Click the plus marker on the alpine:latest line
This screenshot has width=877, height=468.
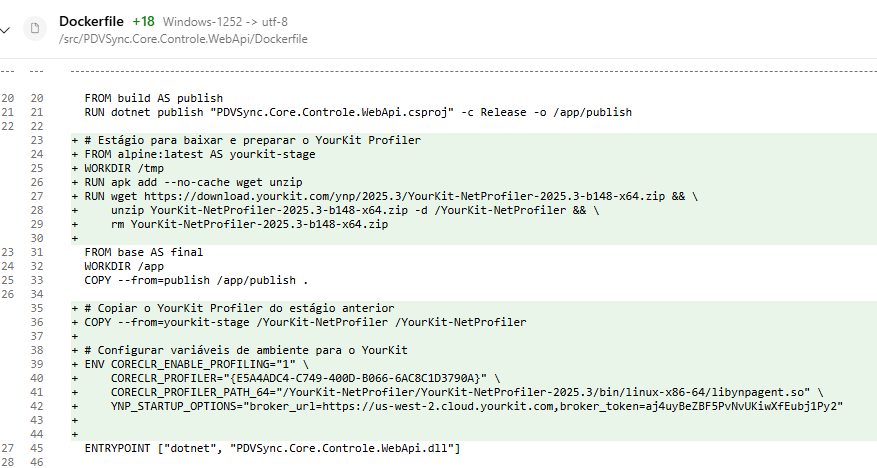click(x=75, y=155)
